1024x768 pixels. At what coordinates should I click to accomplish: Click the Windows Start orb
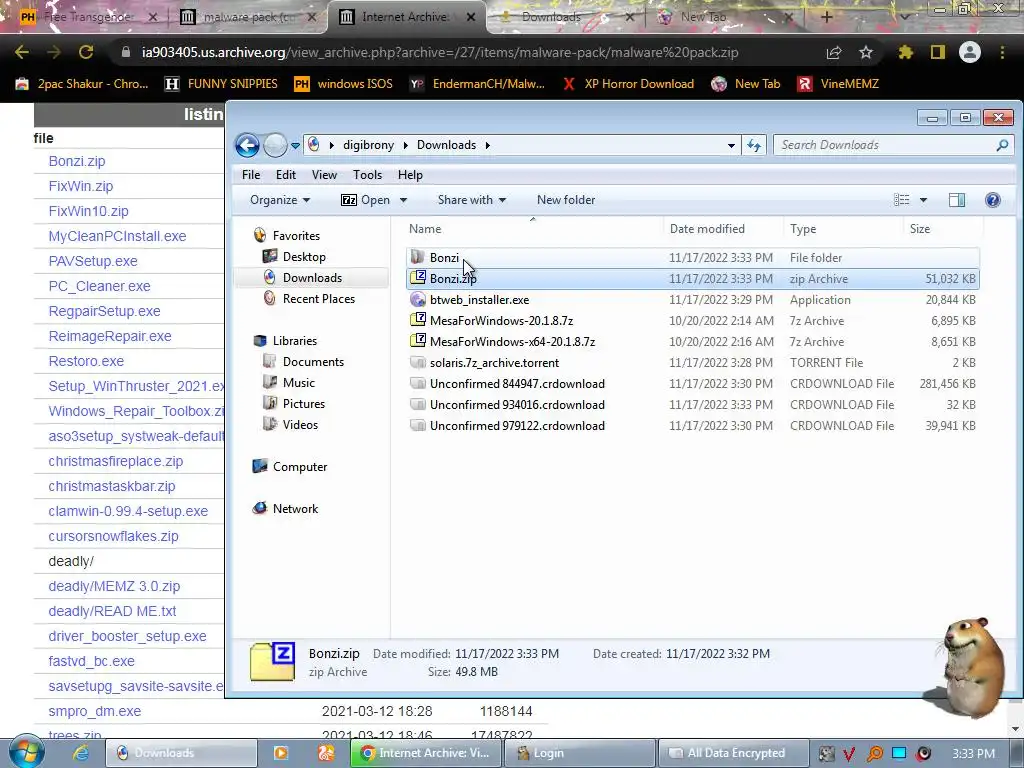27,752
